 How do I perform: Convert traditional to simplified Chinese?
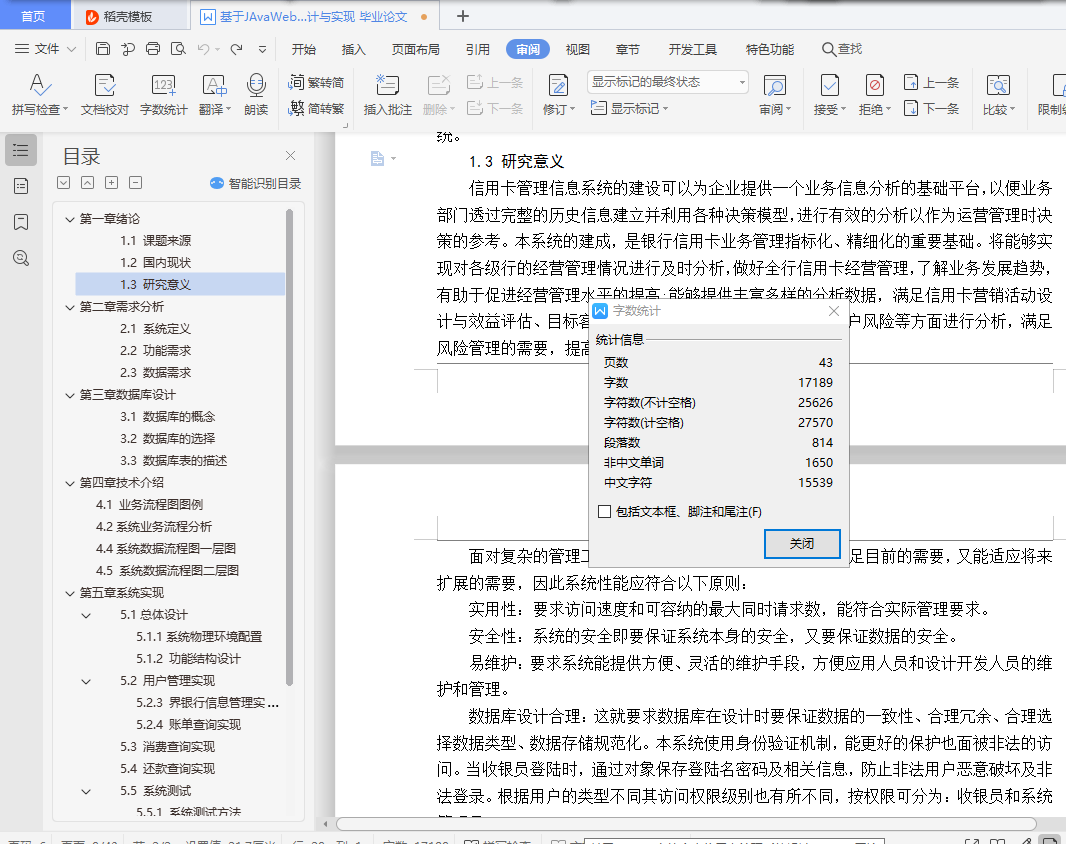tap(316, 82)
